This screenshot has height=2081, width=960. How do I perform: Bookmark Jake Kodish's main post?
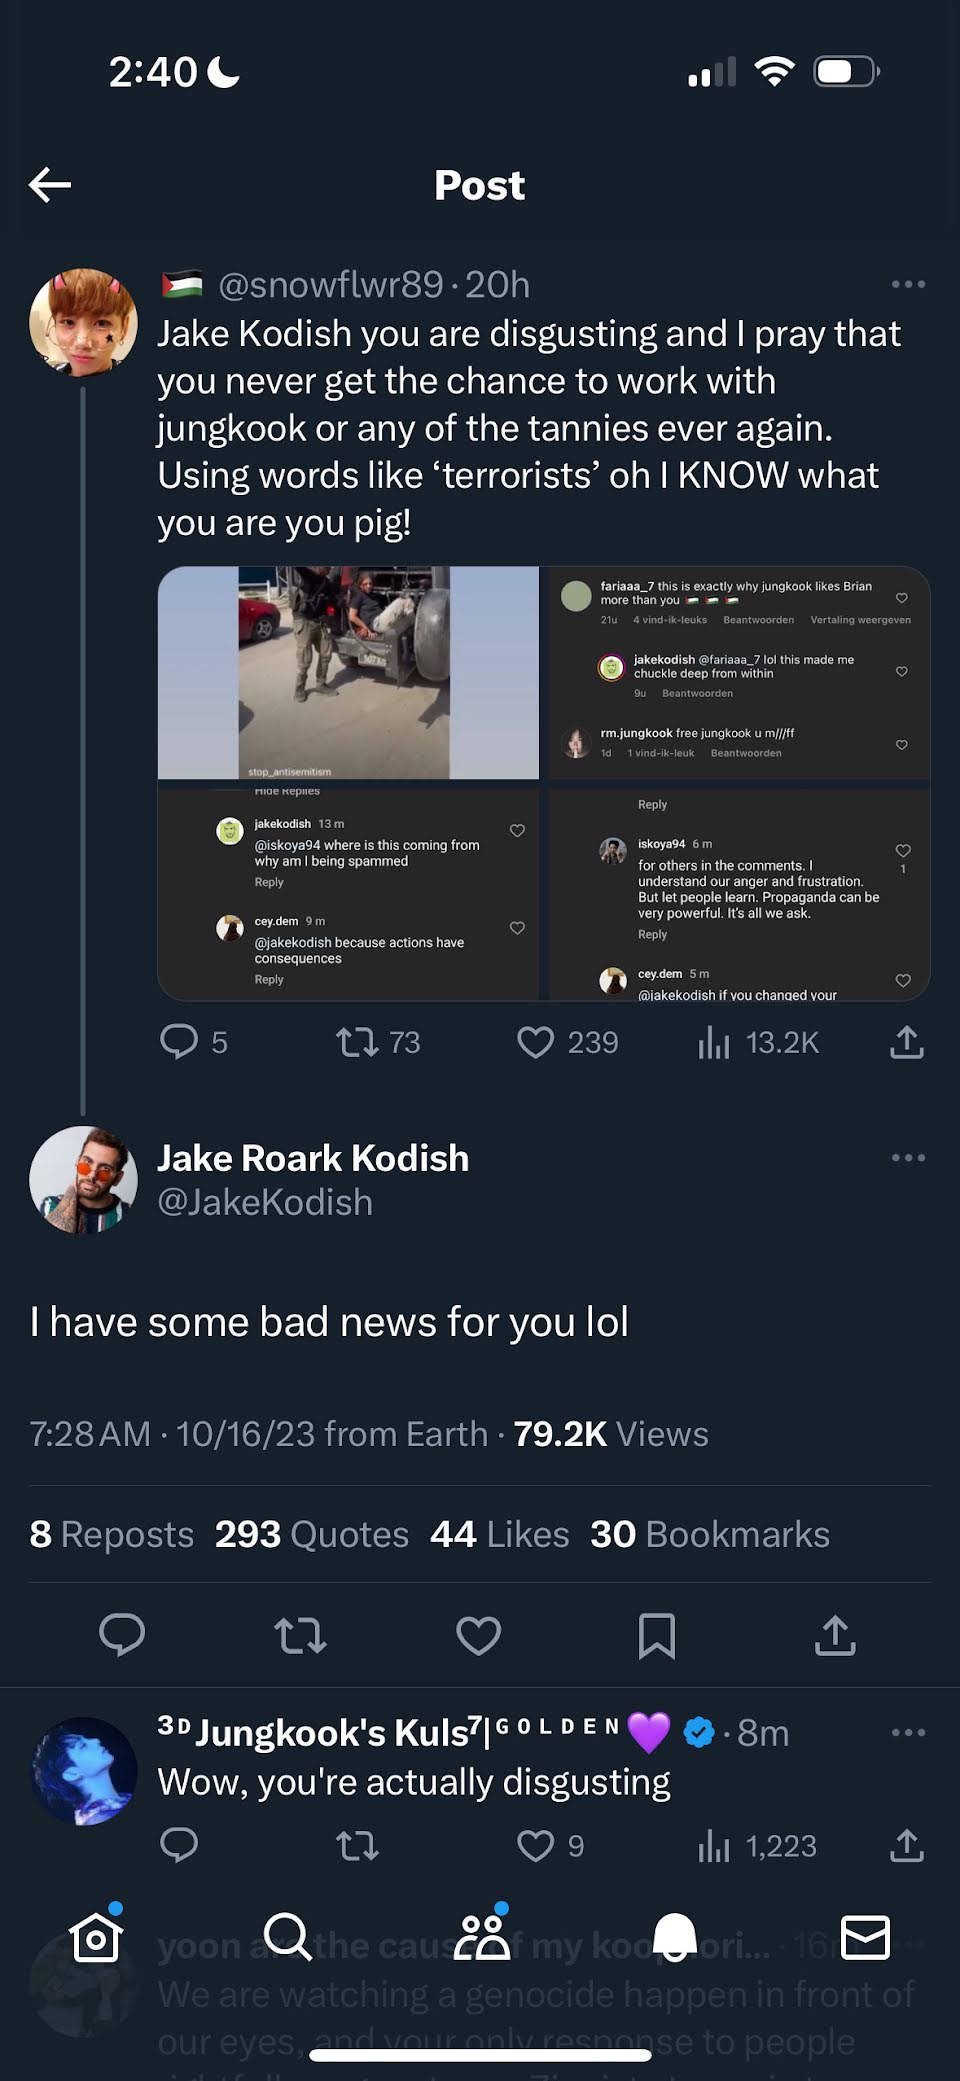coord(657,1635)
